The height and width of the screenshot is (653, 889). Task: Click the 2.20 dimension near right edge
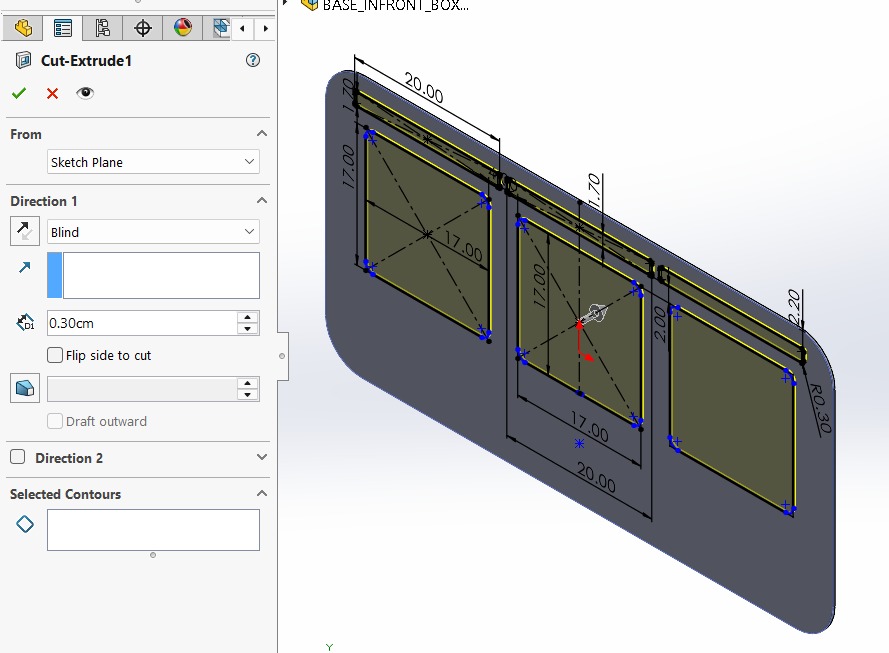point(794,307)
